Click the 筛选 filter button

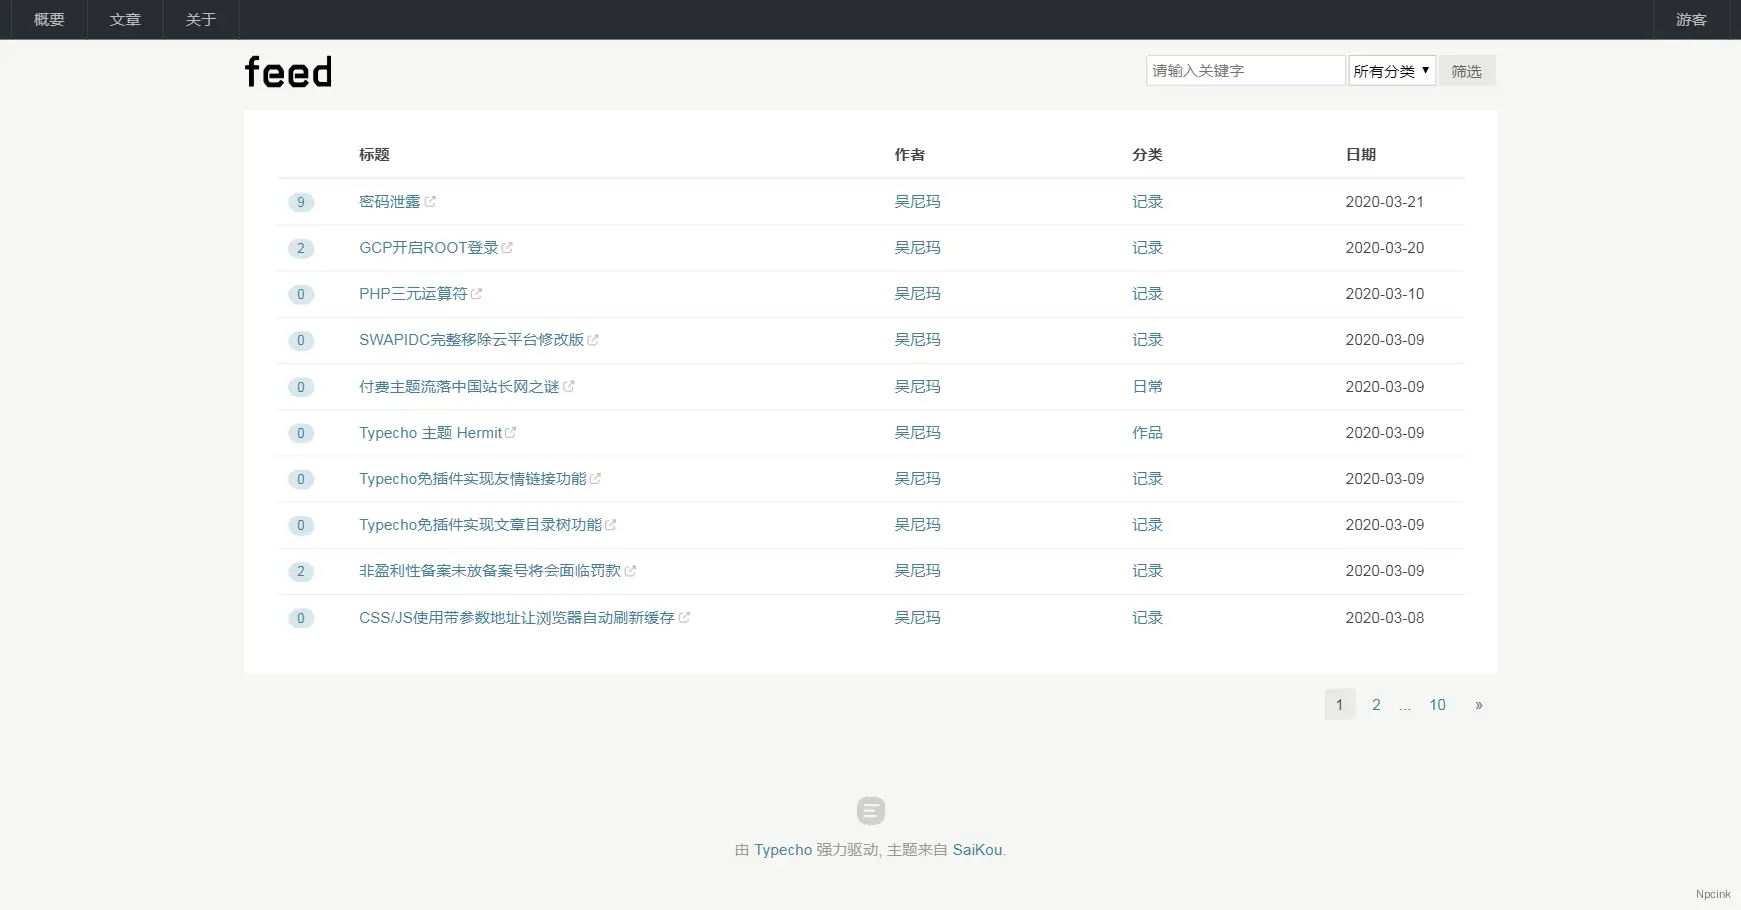coord(1467,70)
